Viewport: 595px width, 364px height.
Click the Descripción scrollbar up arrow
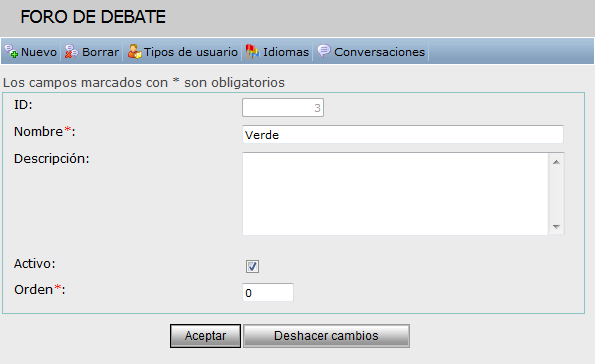point(556,162)
